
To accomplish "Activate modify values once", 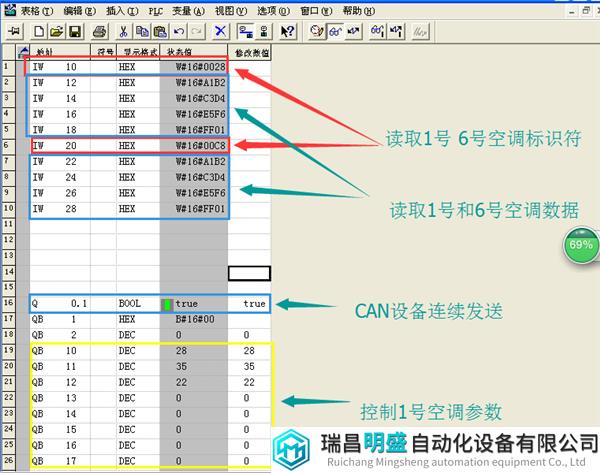I will (396, 31).
